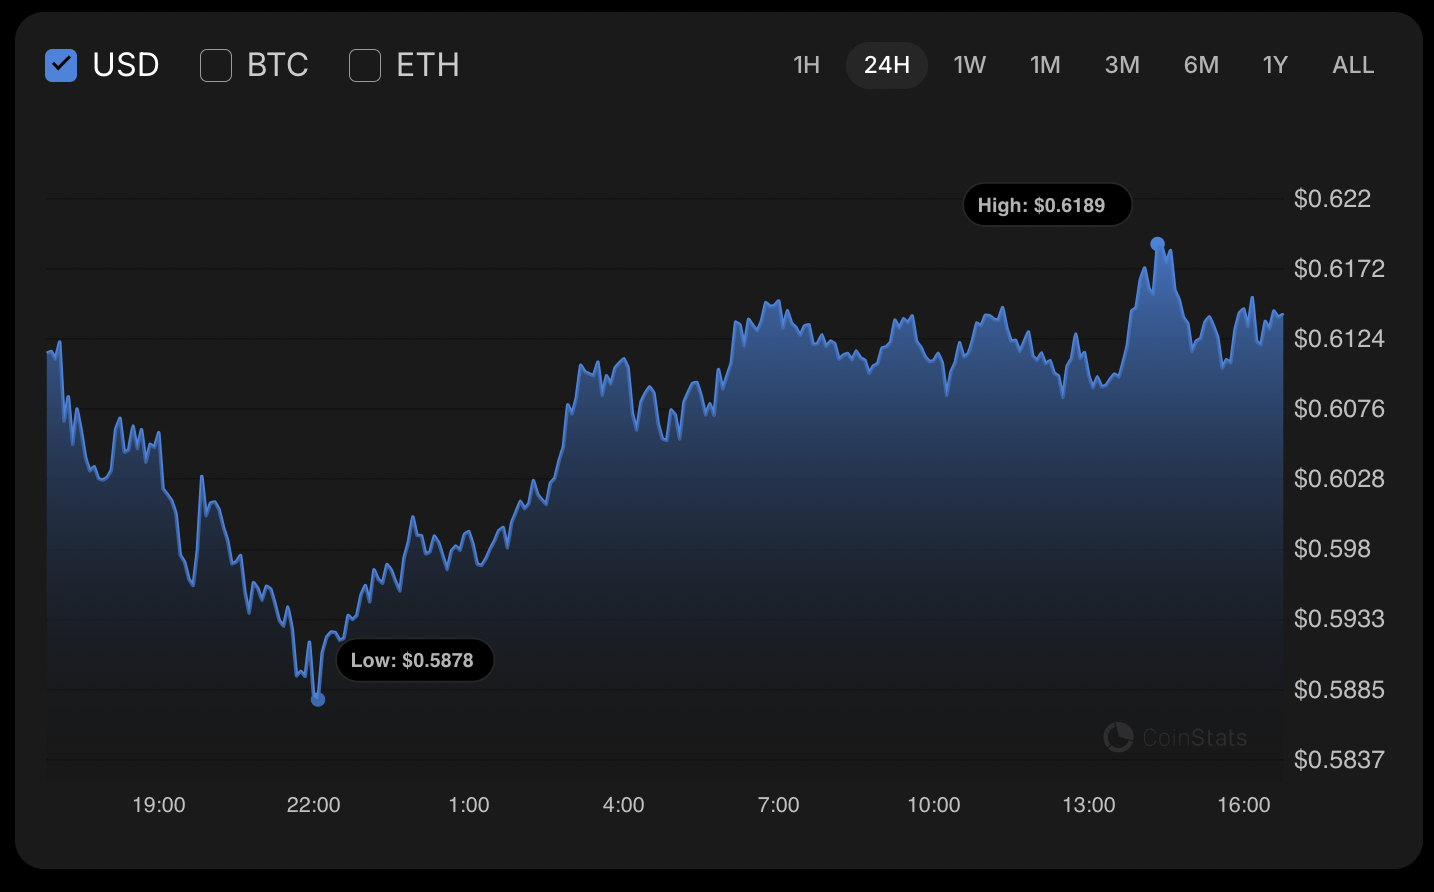Open the 1Y chart view
Screen dimensions: 1434x892
click(x=1274, y=65)
